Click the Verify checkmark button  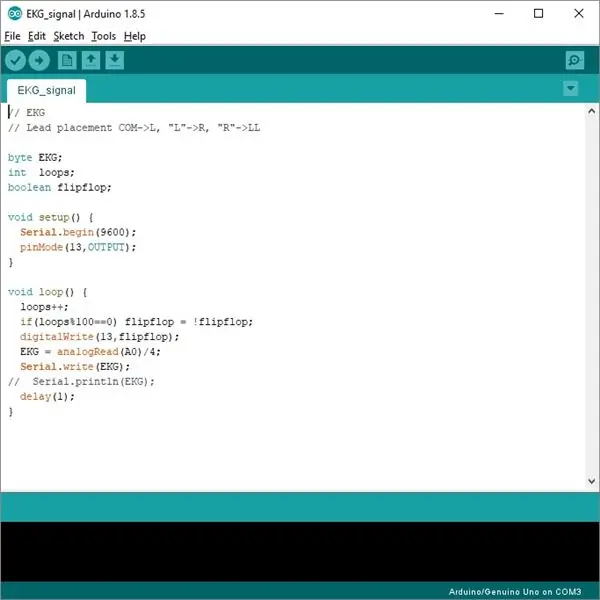coord(15,60)
